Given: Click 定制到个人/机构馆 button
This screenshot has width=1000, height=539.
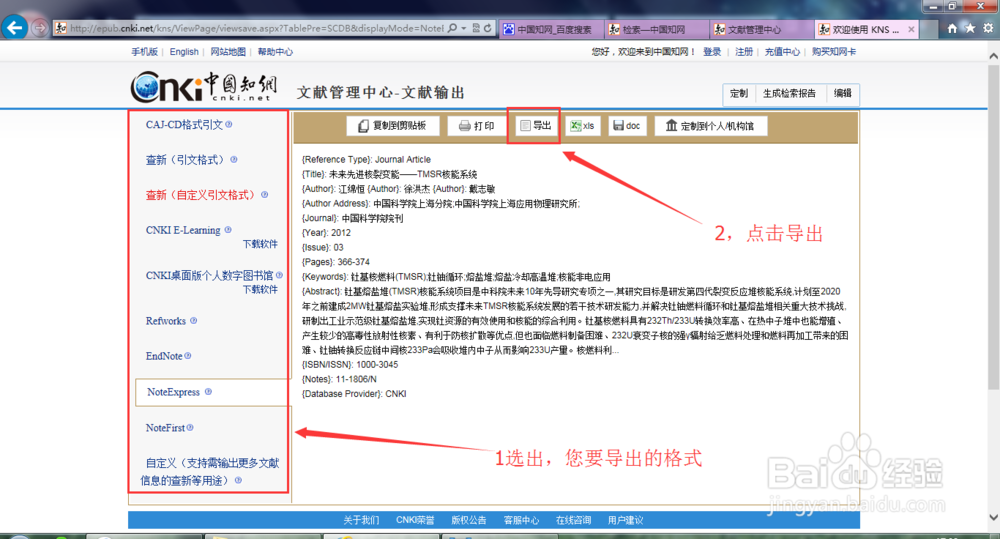Looking at the screenshot, I should click(x=710, y=126).
